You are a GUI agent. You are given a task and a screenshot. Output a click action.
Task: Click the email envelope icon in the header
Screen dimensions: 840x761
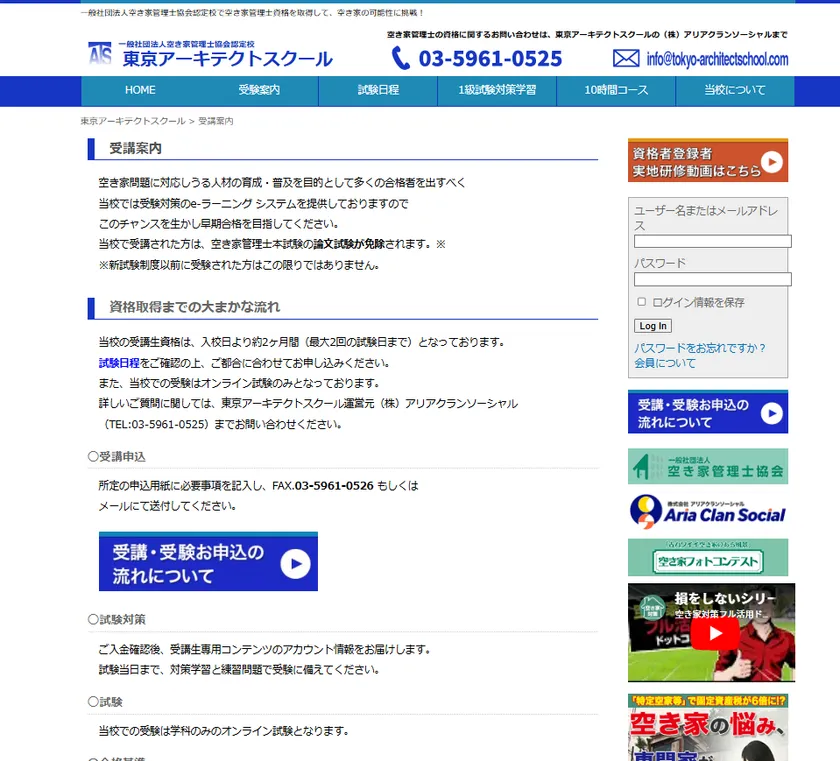tap(627, 58)
